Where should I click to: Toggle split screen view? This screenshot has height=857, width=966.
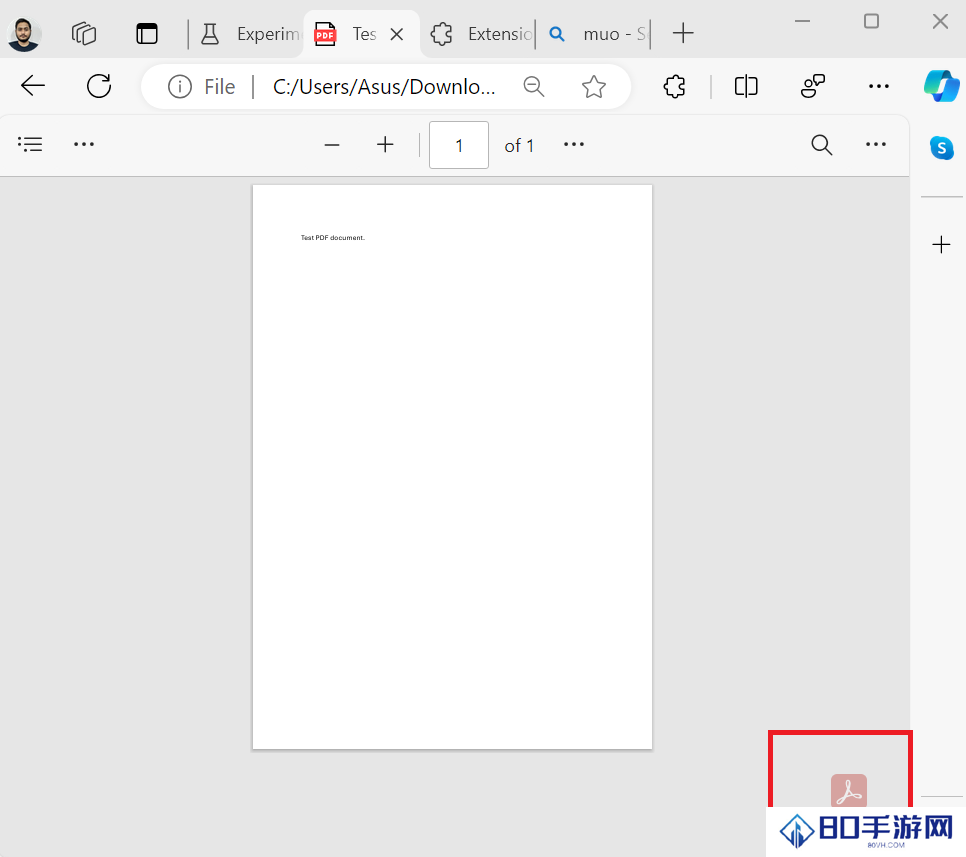point(745,86)
